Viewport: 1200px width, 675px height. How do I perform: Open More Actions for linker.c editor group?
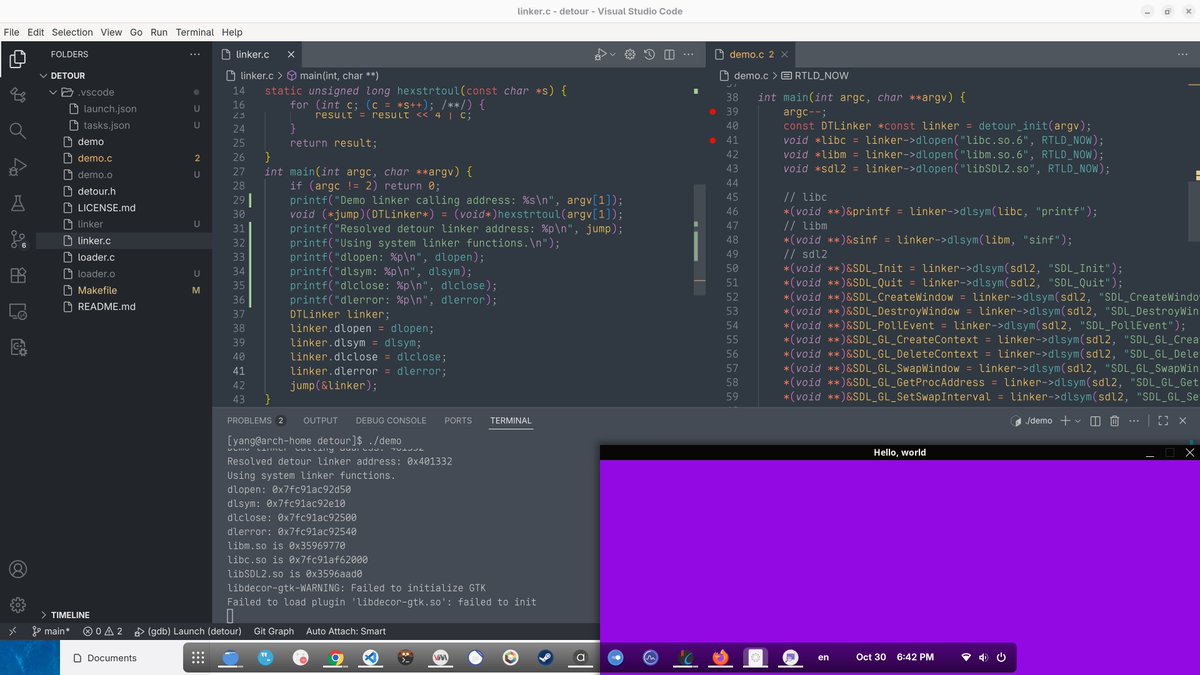pos(689,55)
